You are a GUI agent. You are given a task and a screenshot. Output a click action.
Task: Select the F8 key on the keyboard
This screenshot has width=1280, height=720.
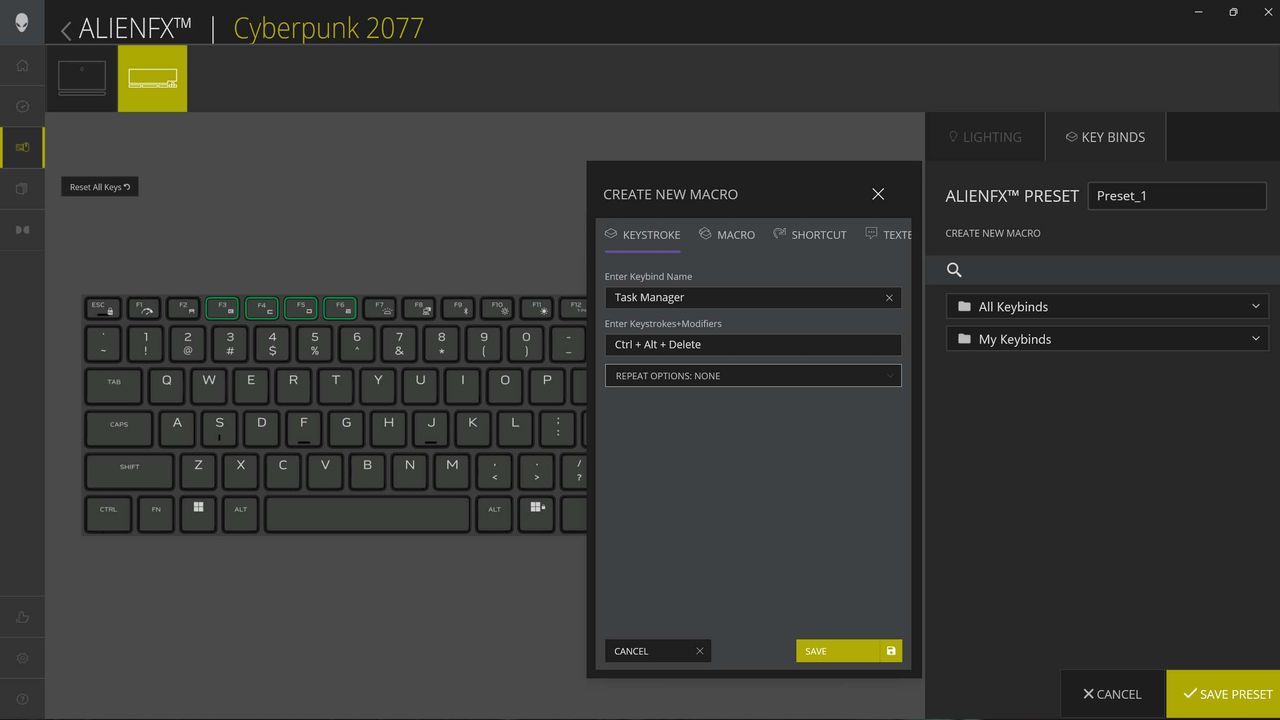point(419,308)
